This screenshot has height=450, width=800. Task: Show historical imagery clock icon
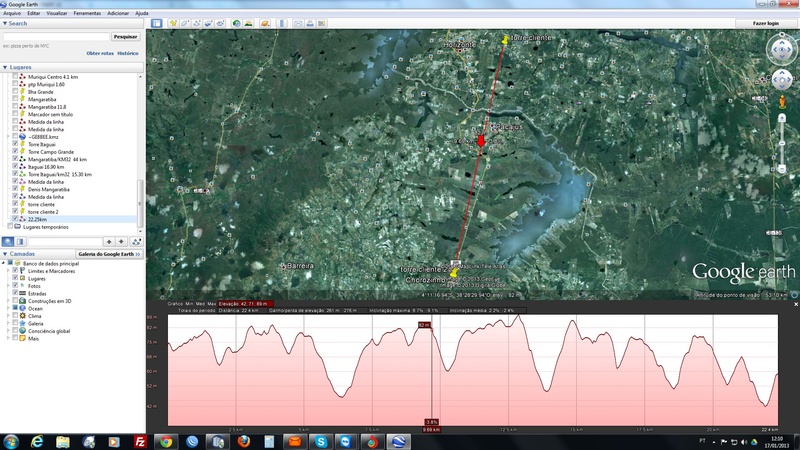[x=236, y=23]
